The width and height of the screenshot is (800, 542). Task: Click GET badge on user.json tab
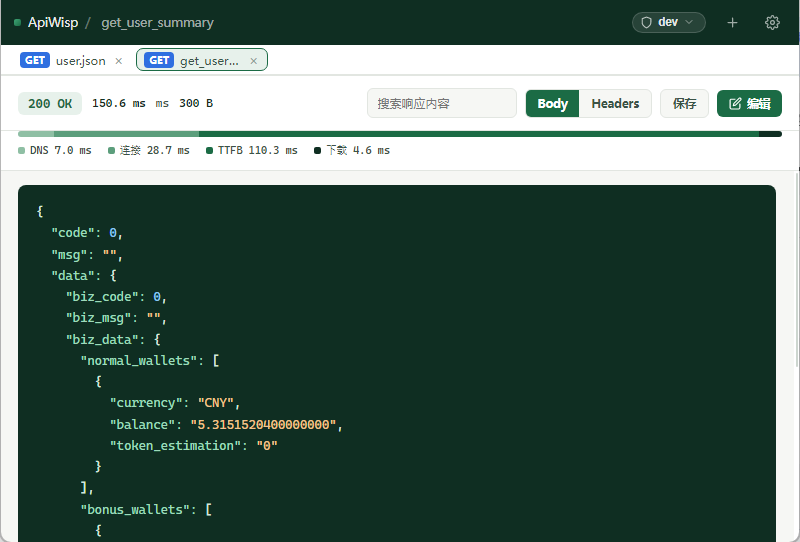pyautogui.click(x=35, y=60)
